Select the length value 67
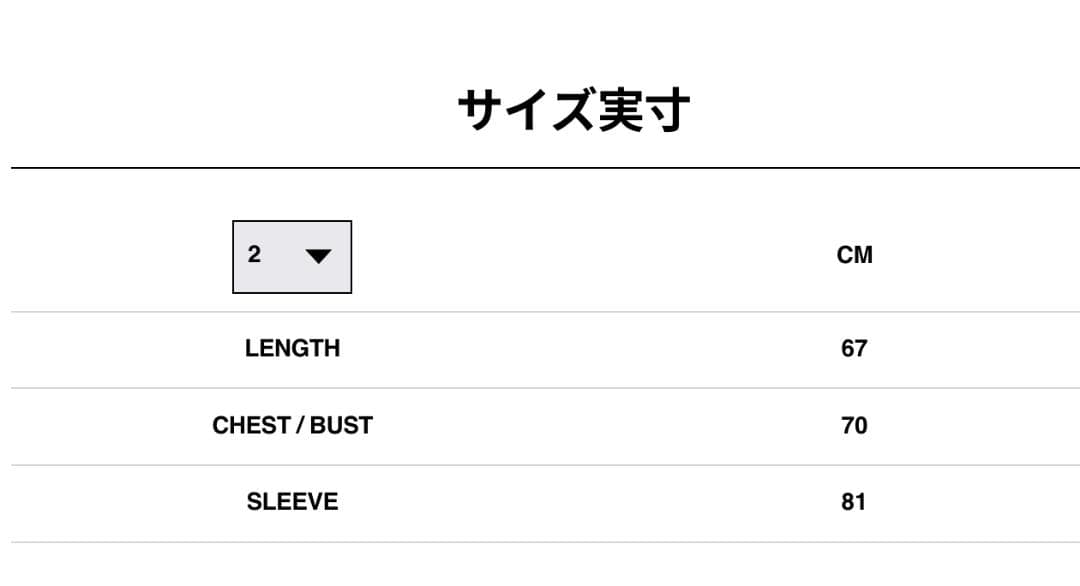Image resolution: width=1080 pixels, height=586 pixels. click(854, 349)
